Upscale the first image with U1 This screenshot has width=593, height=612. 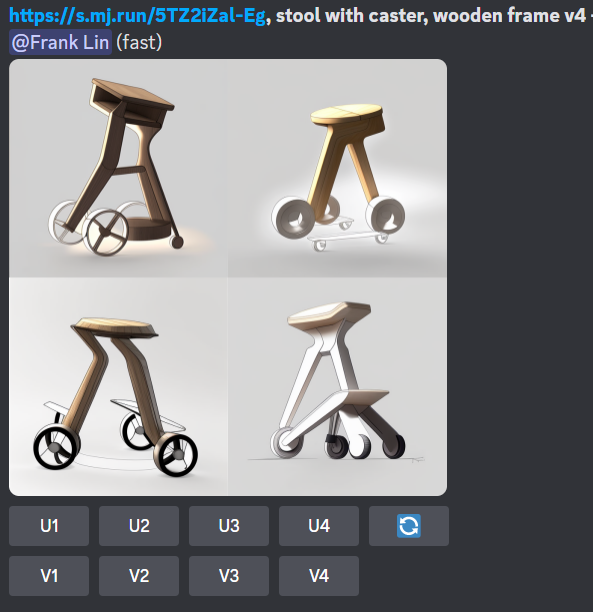pyautogui.click(x=49, y=526)
